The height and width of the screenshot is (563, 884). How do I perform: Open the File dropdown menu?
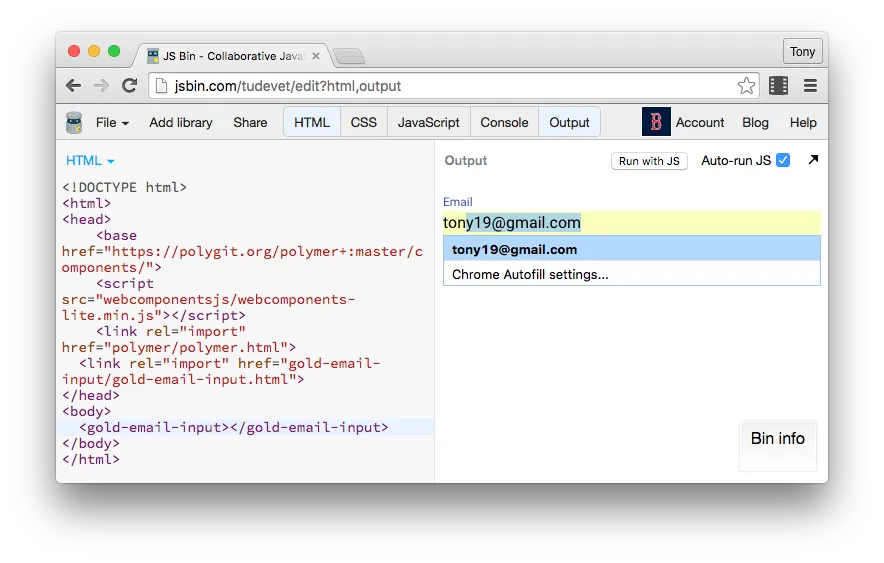tap(112, 122)
